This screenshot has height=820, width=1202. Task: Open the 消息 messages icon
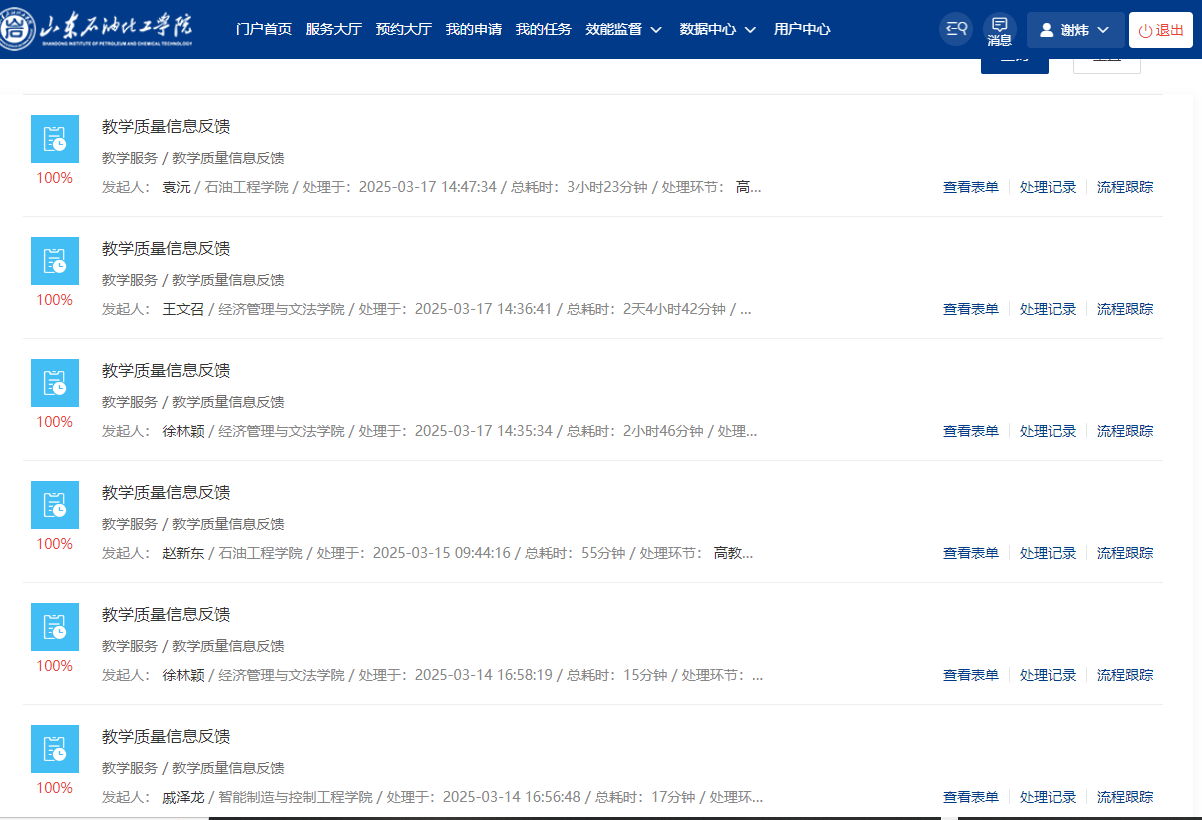pyautogui.click(x=999, y=30)
